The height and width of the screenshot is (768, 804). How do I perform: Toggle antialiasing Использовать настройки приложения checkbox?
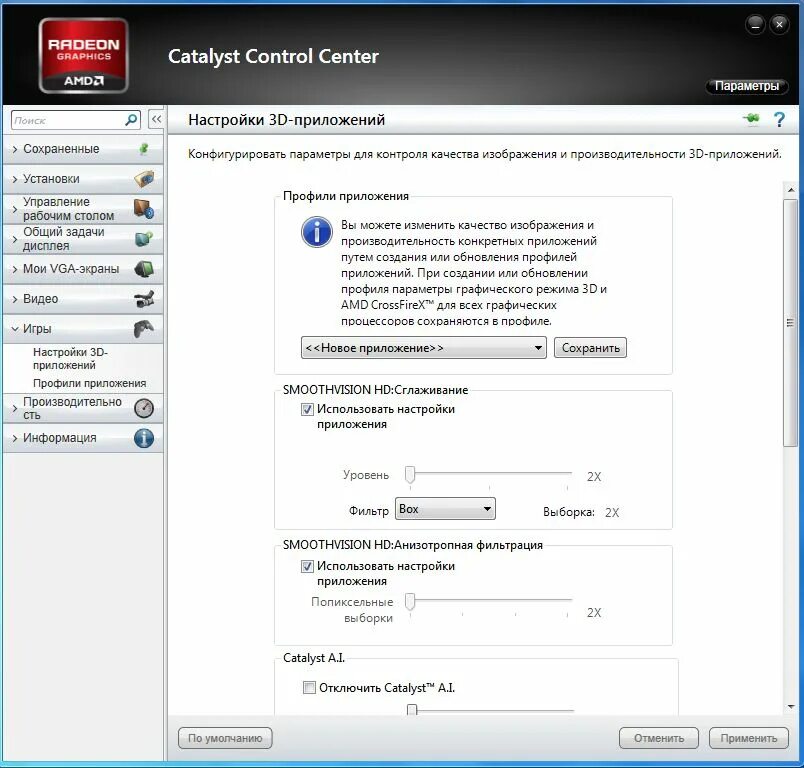(307, 409)
